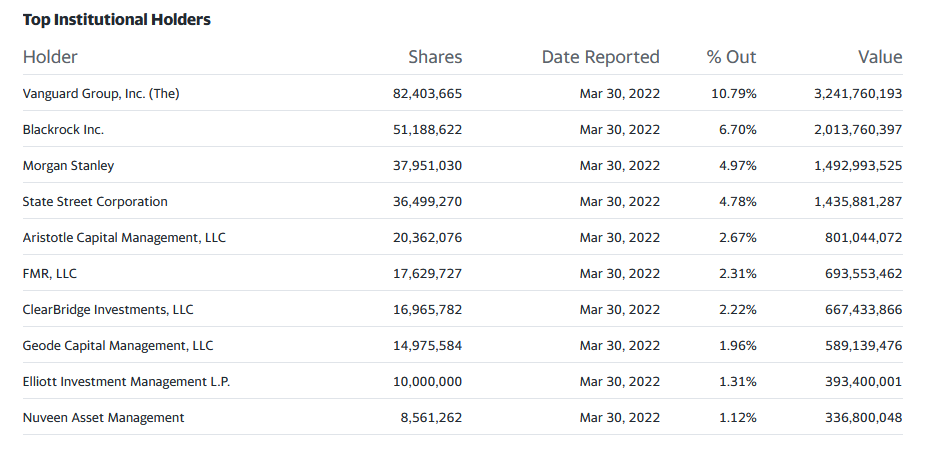
Task: Click the Value column header
Action: click(x=880, y=57)
